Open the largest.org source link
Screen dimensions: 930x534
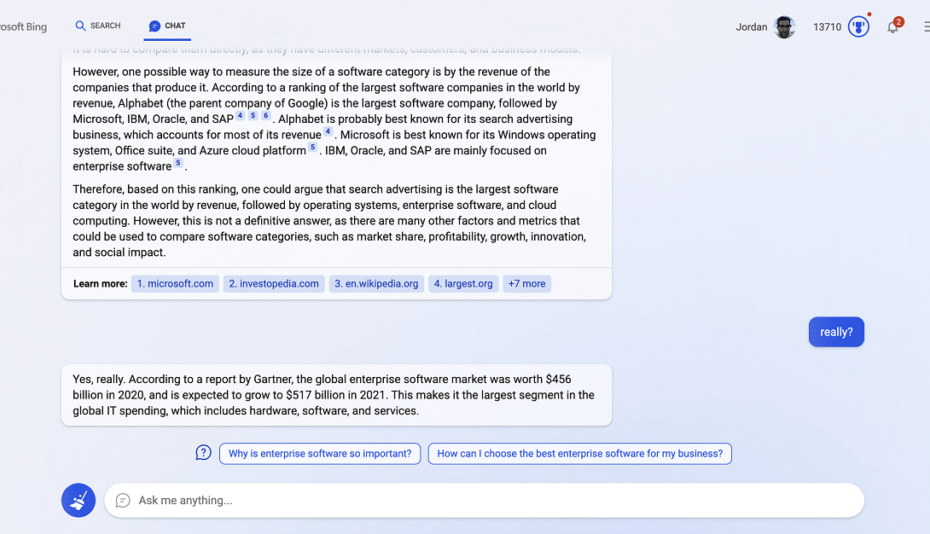(463, 284)
